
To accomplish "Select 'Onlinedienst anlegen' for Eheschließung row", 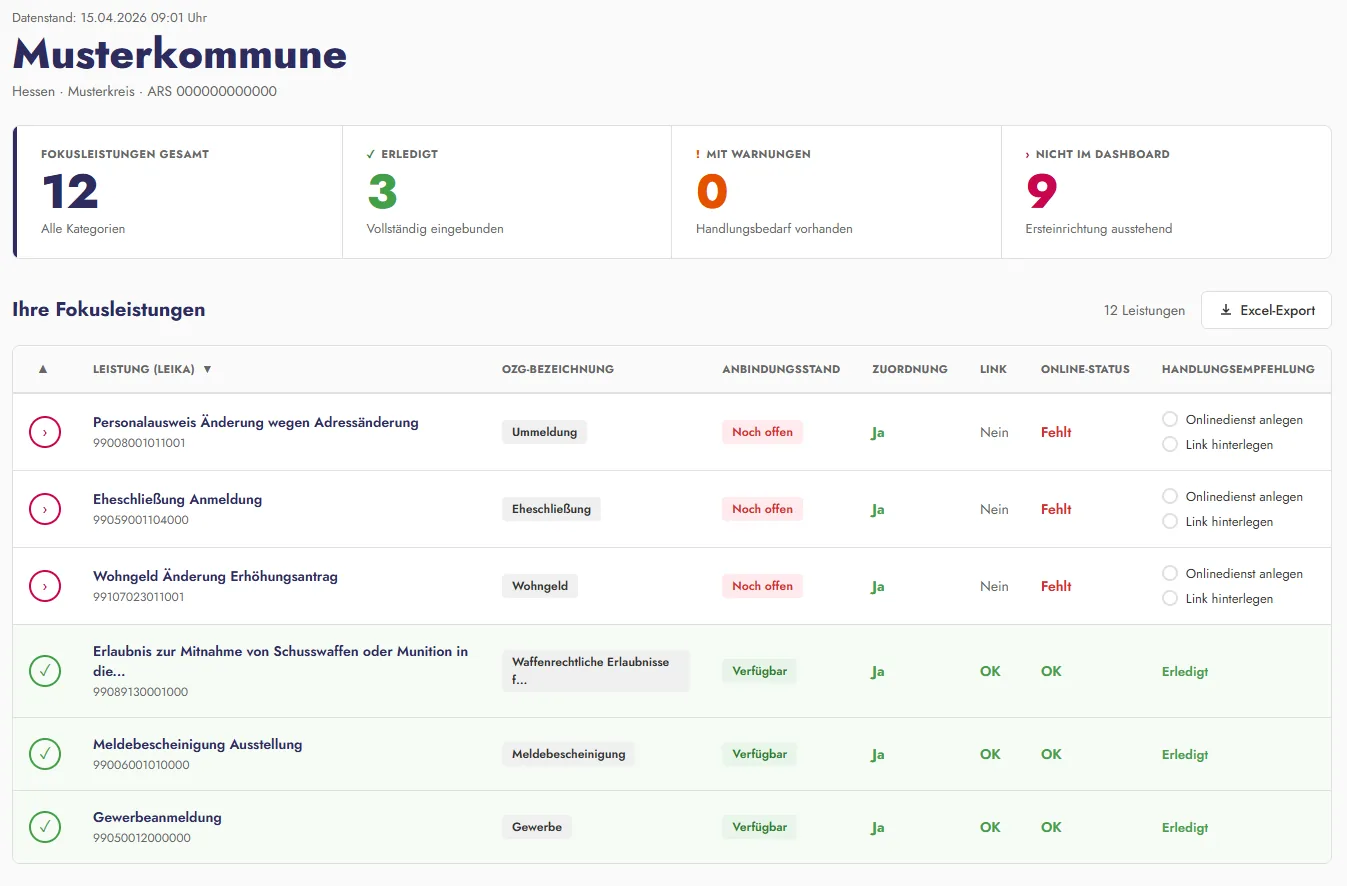I will (1170, 497).
